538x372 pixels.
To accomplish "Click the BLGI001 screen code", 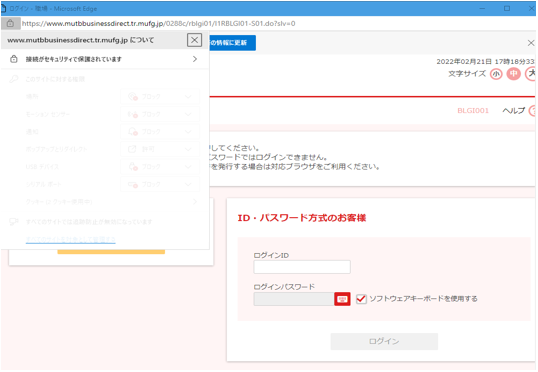I will 473,111.
